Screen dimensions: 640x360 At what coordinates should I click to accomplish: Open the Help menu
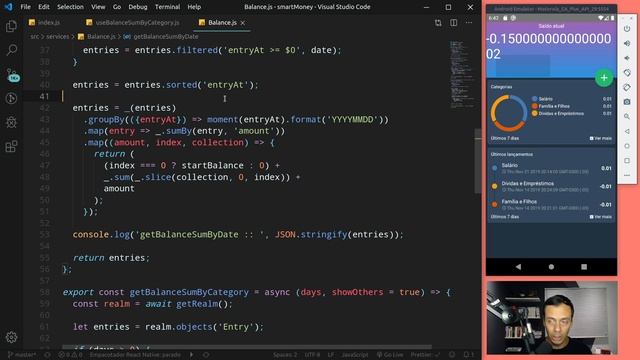coord(194,7)
